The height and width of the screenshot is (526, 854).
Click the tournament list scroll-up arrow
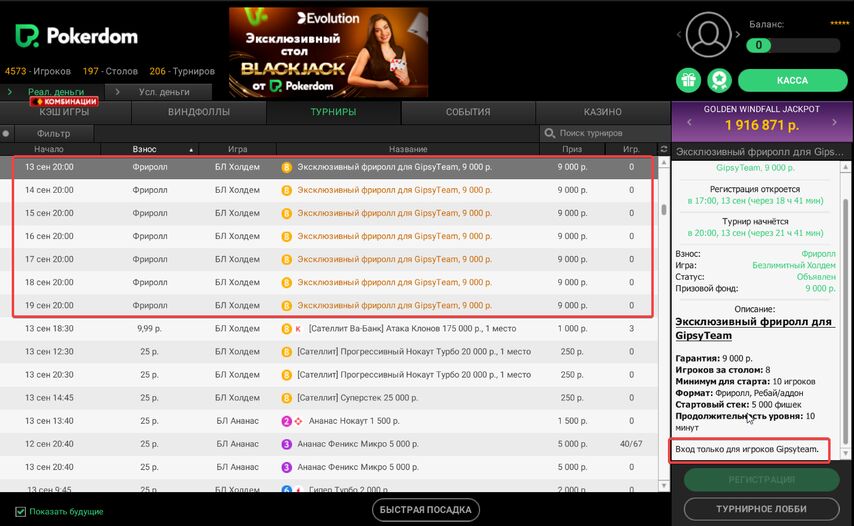pos(663,162)
